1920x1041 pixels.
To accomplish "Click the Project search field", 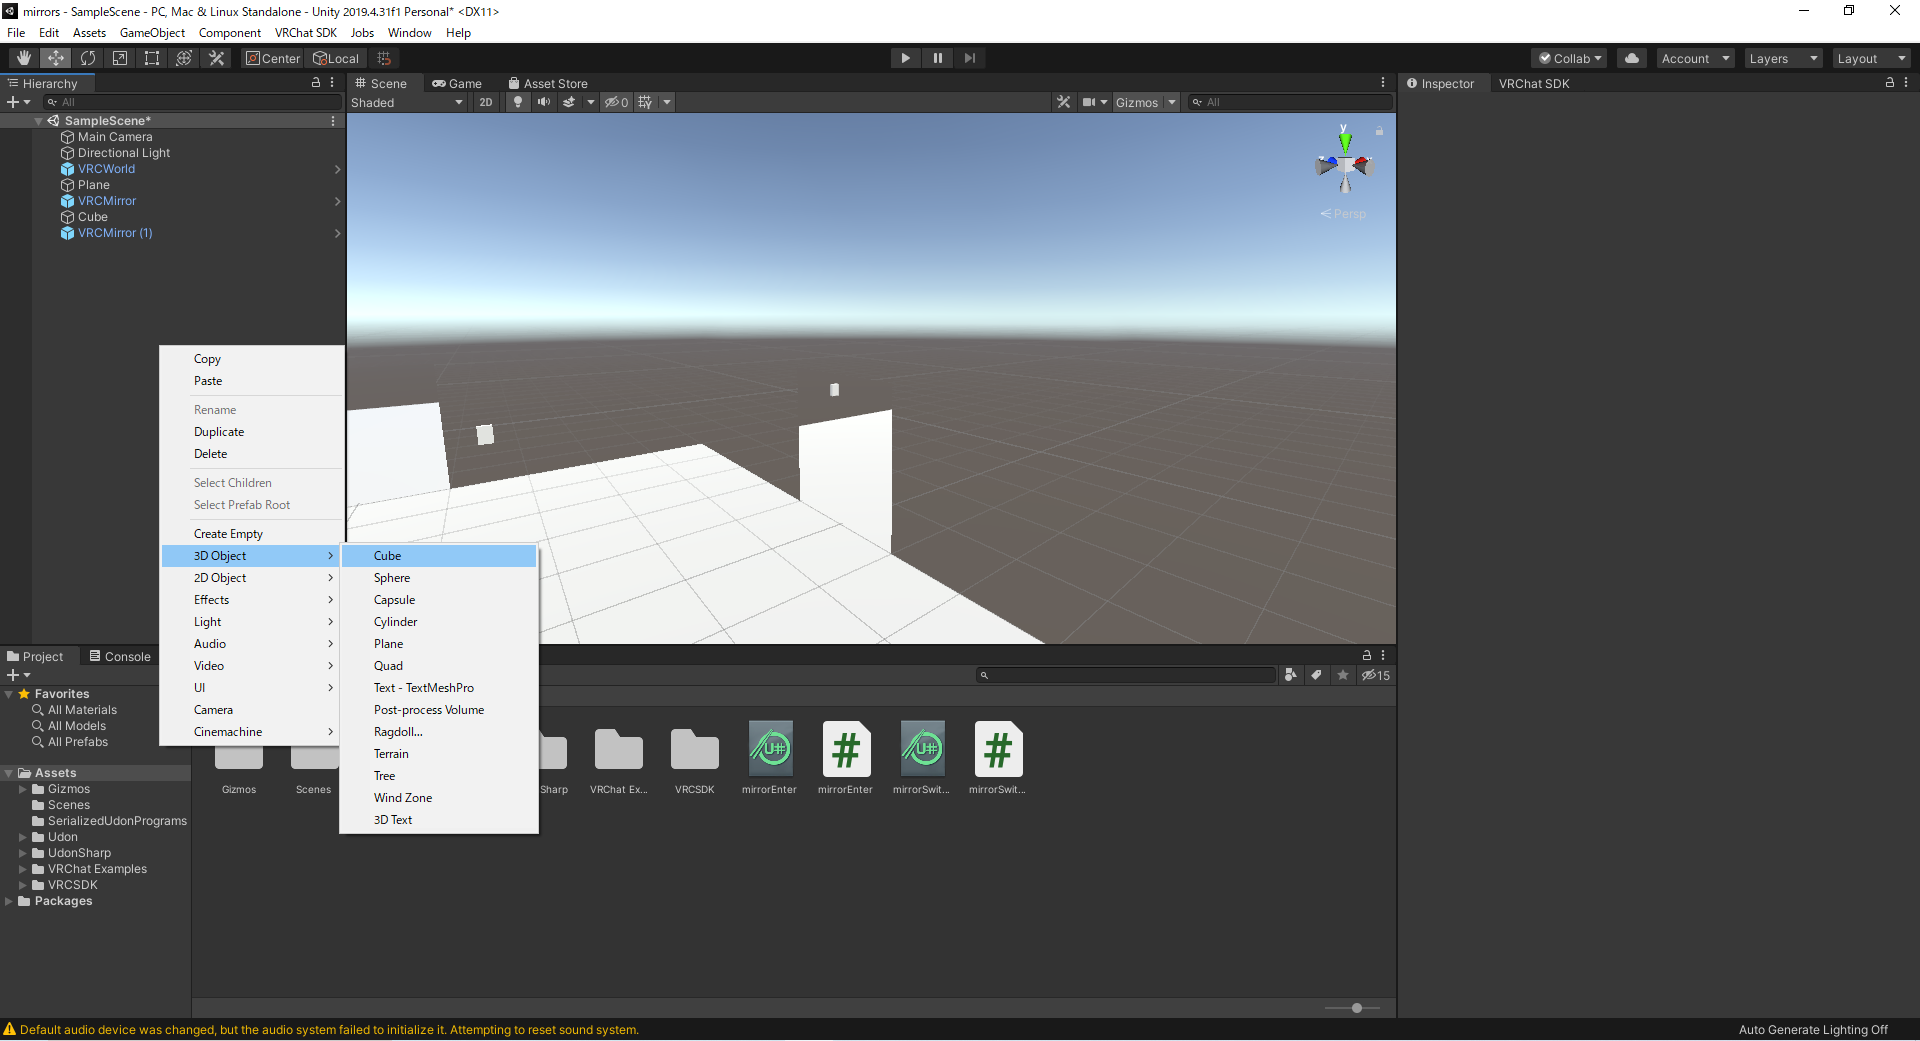I will [x=1126, y=675].
